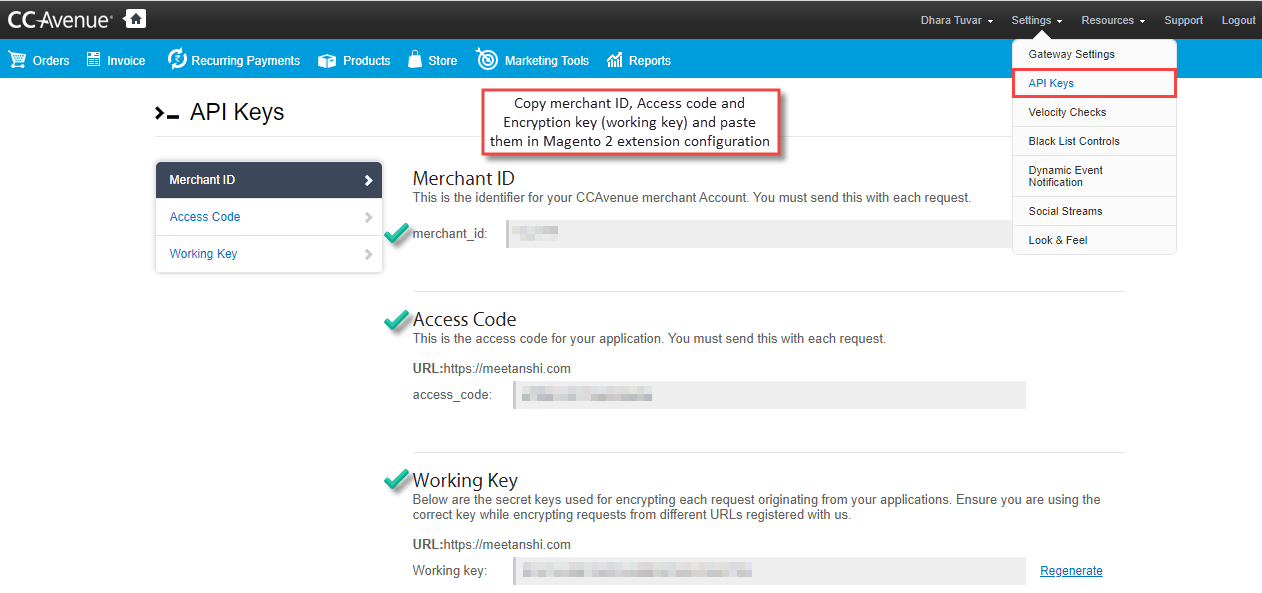Click the API Keys terminal icon
The height and width of the screenshot is (593, 1262).
pyautogui.click(x=166, y=112)
